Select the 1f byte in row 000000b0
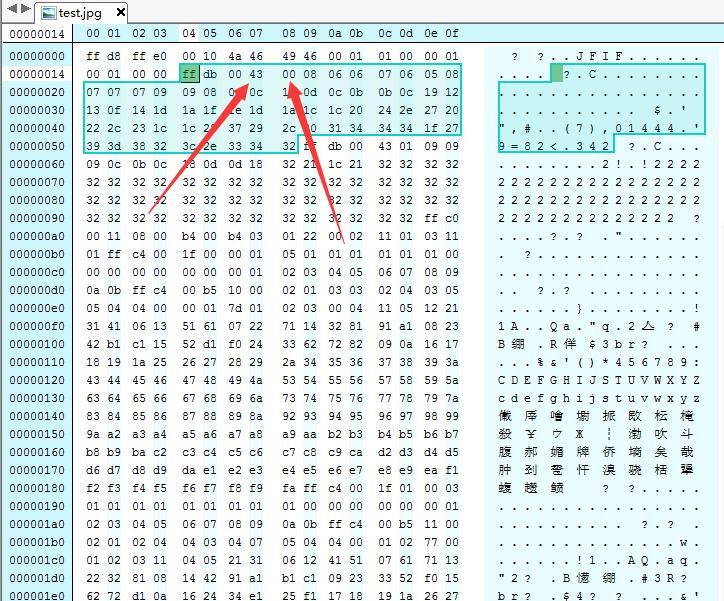724x601 pixels. [189, 254]
